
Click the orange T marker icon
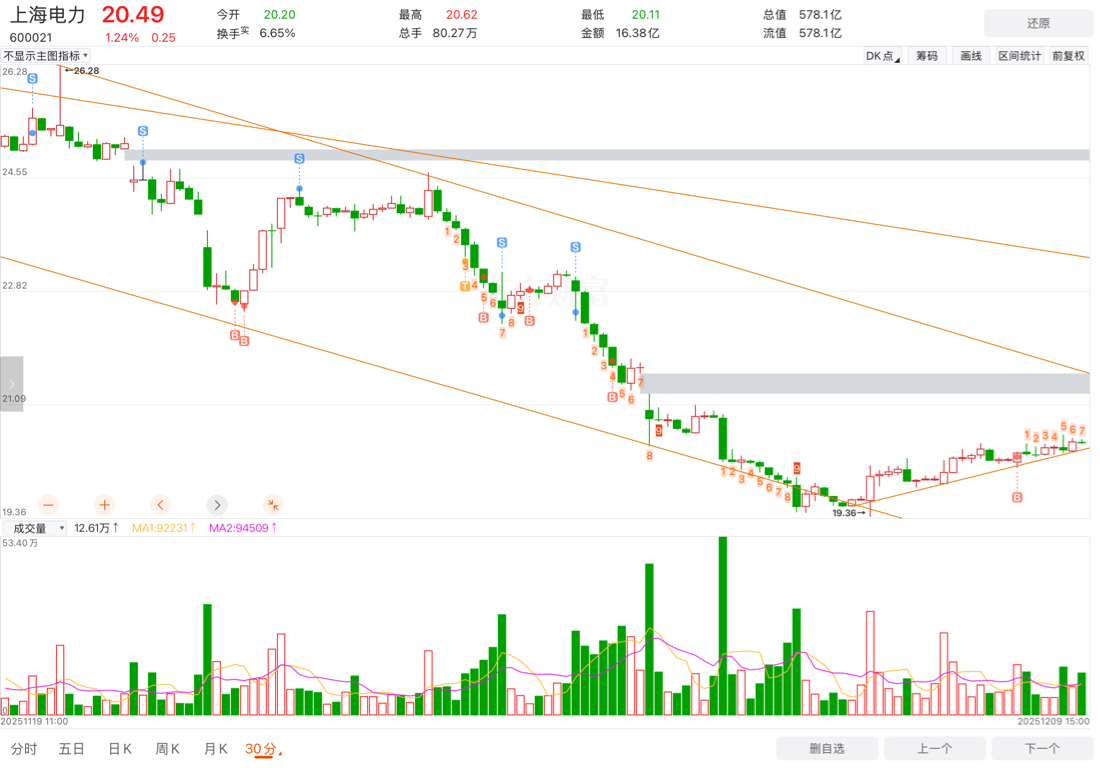[464, 286]
